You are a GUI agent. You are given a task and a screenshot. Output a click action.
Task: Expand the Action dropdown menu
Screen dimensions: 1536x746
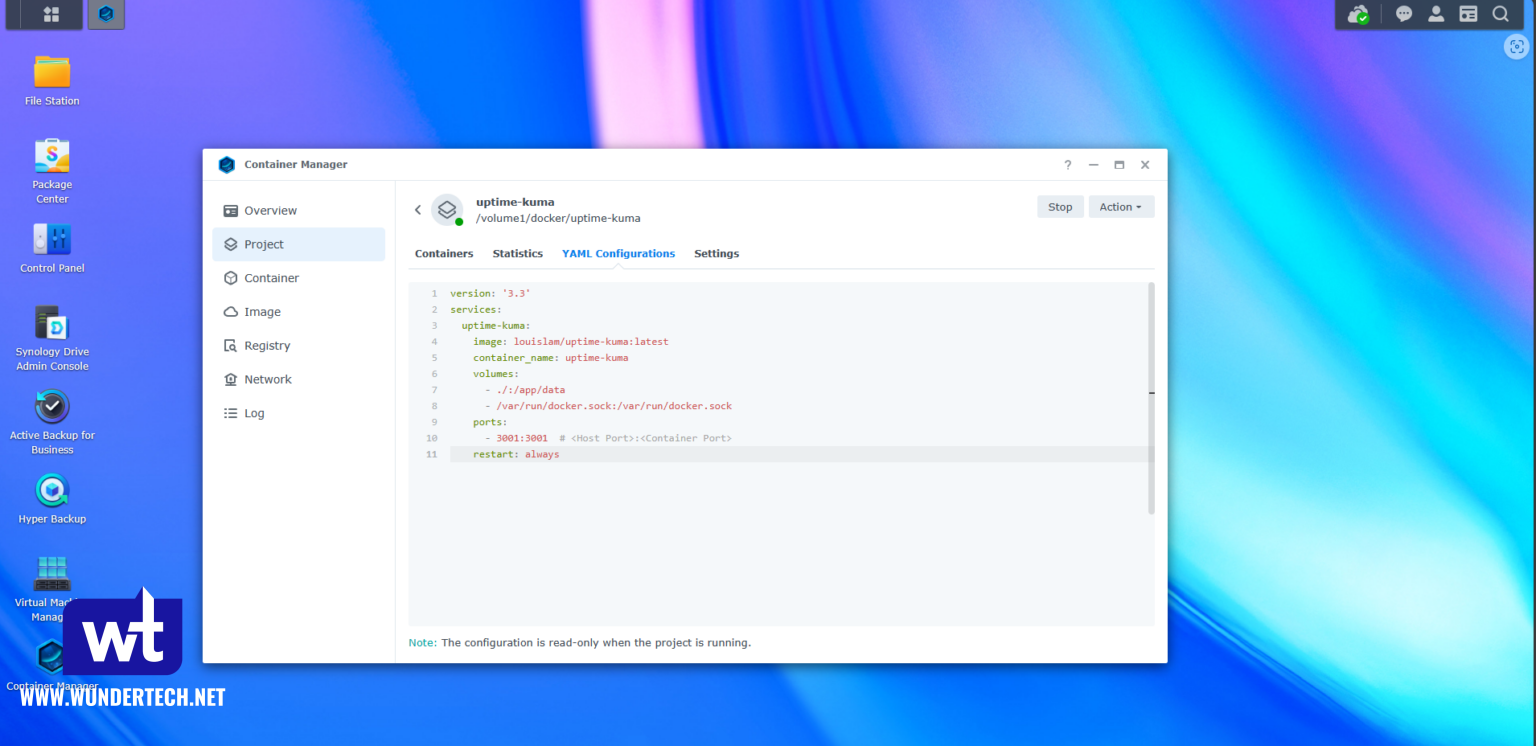pos(1120,207)
